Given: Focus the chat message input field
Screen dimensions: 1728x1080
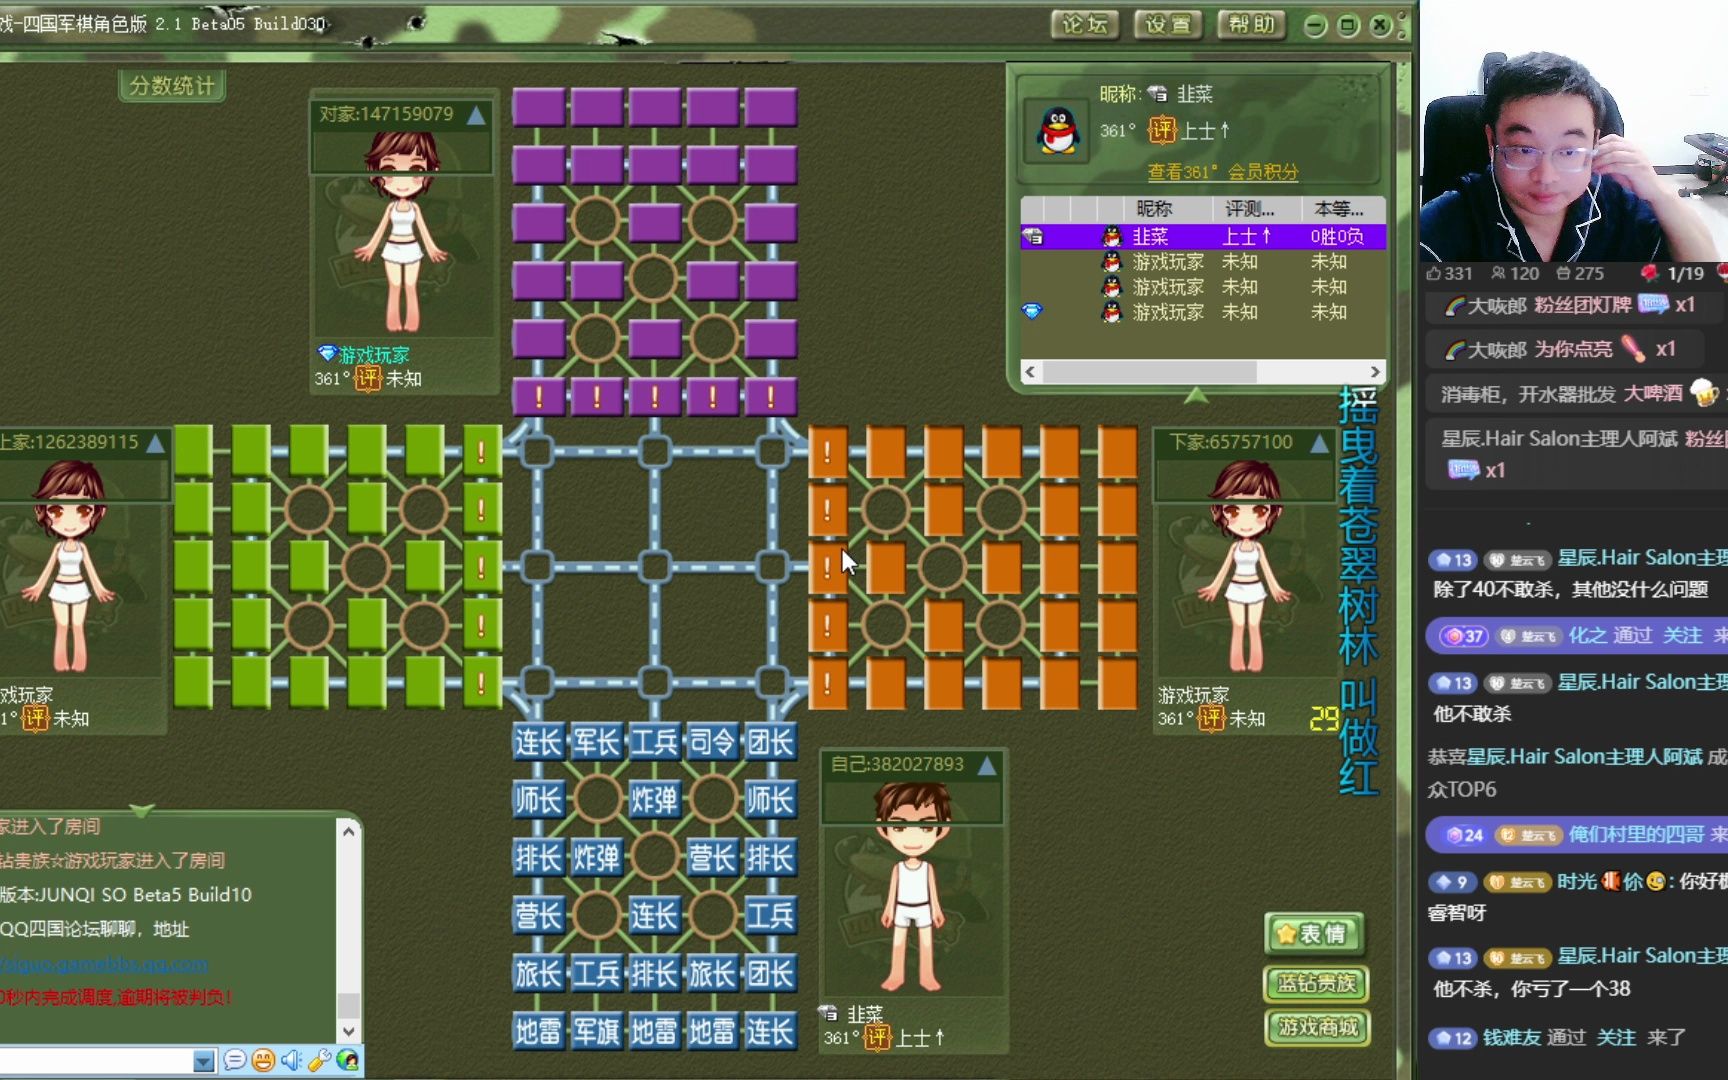Looking at the screenshot, I should (96, 1061).
